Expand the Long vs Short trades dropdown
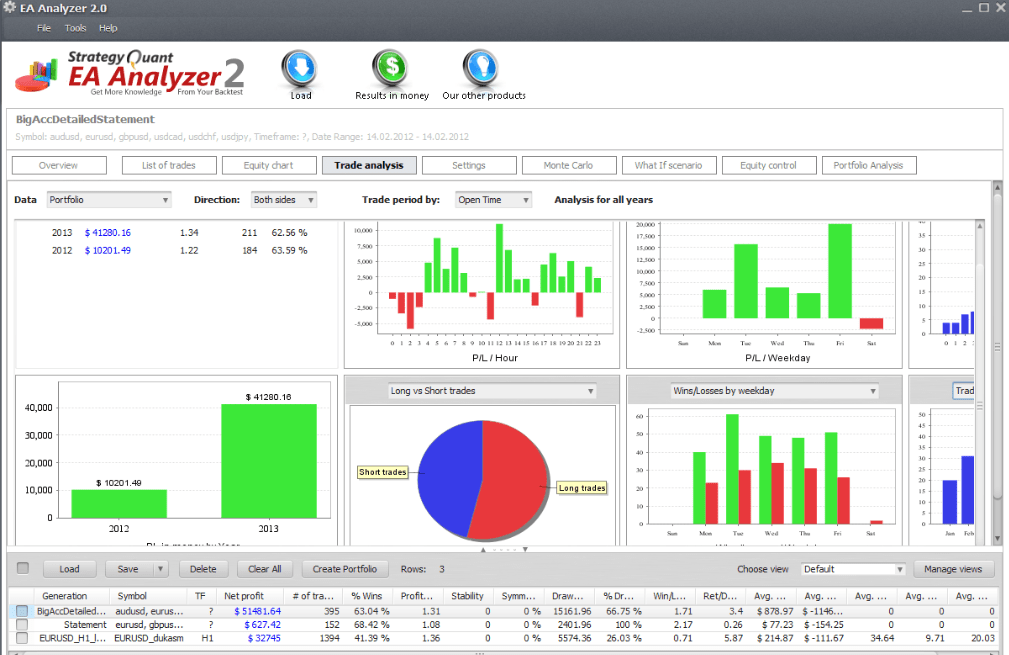 [x=492, y=391]
